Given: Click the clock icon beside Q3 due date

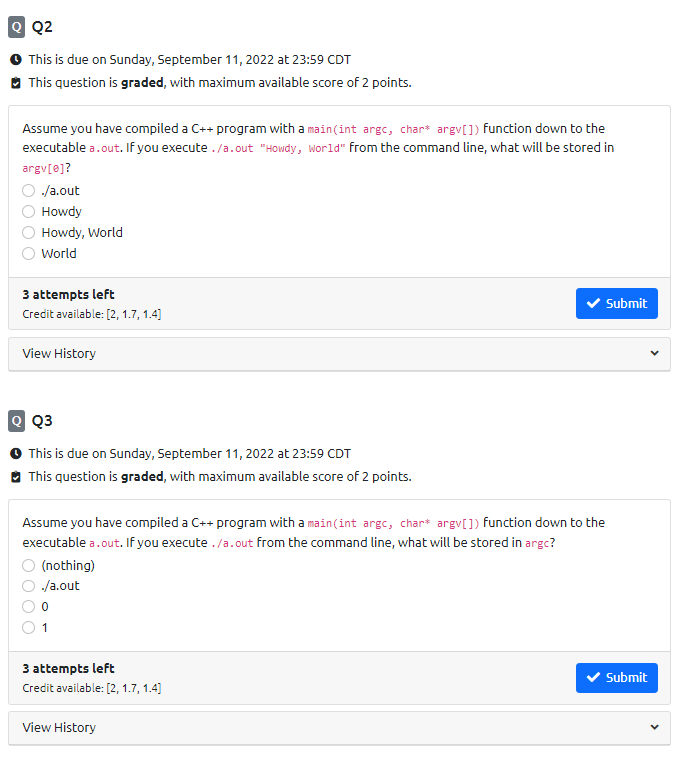Looking at the screenshot, I should point(16,454).
